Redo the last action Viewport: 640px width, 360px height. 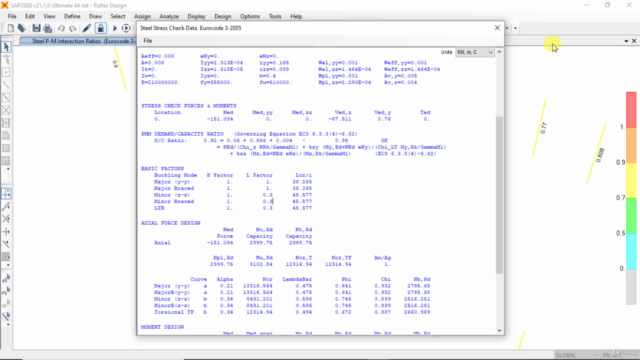point(73,28)
